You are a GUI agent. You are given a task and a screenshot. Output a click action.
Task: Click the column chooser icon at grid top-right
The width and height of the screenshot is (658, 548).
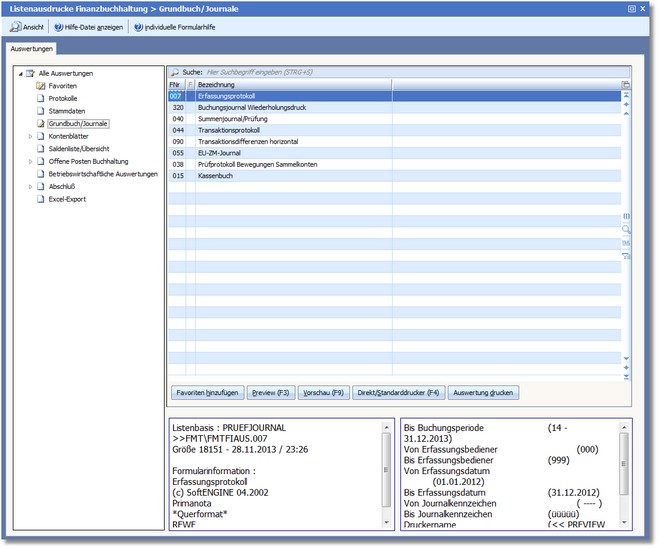click(x=626, y=85)
